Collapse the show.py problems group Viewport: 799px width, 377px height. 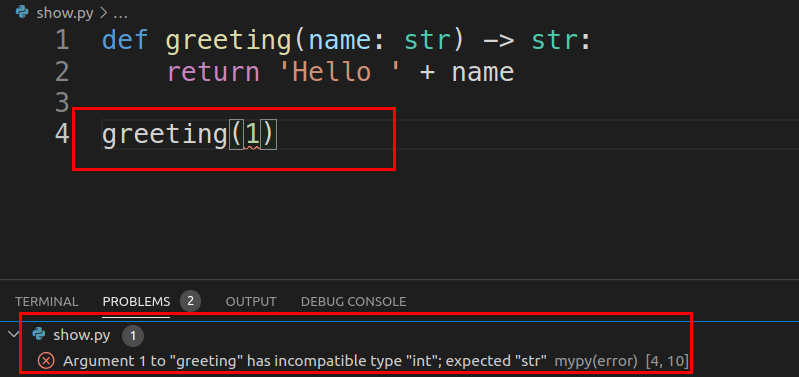click(x=13, y=335)
